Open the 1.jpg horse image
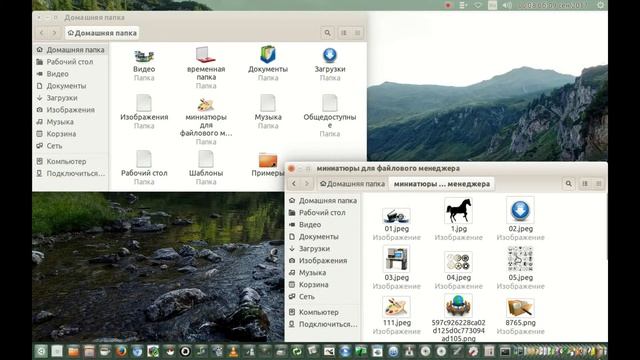640x360 pixels. 458,211
